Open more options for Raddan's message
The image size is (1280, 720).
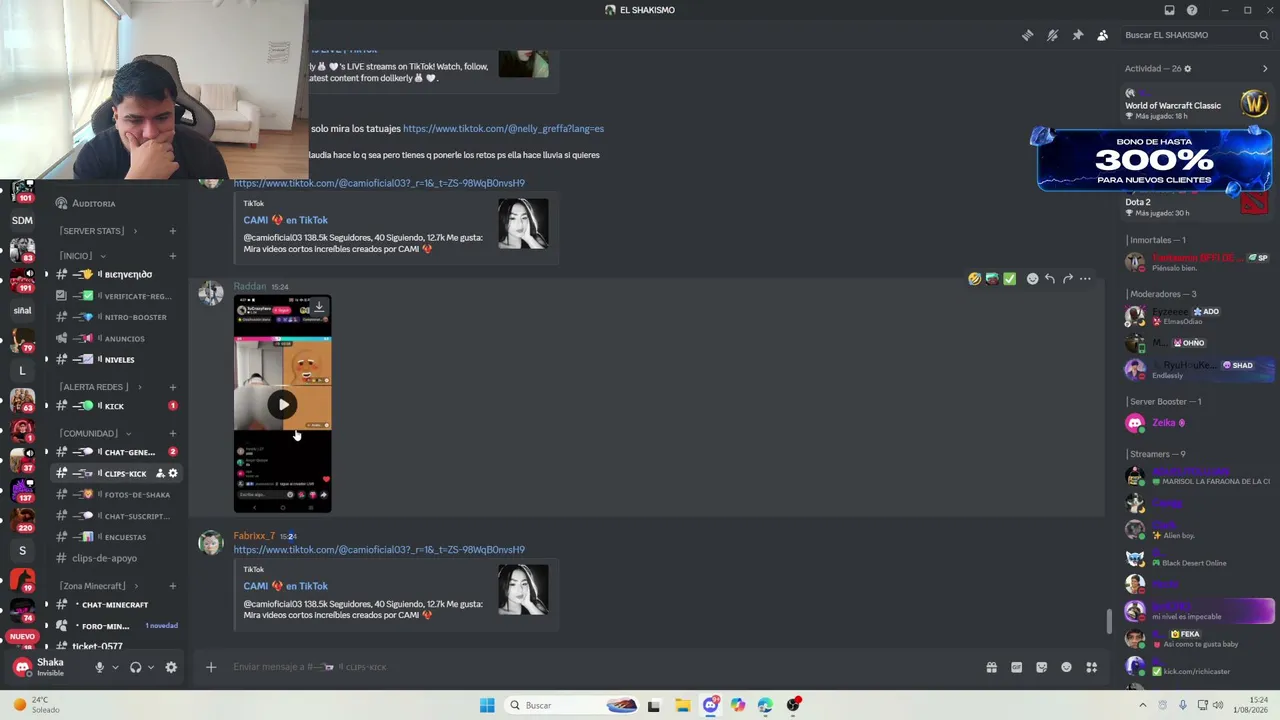tap(1085, 279)
